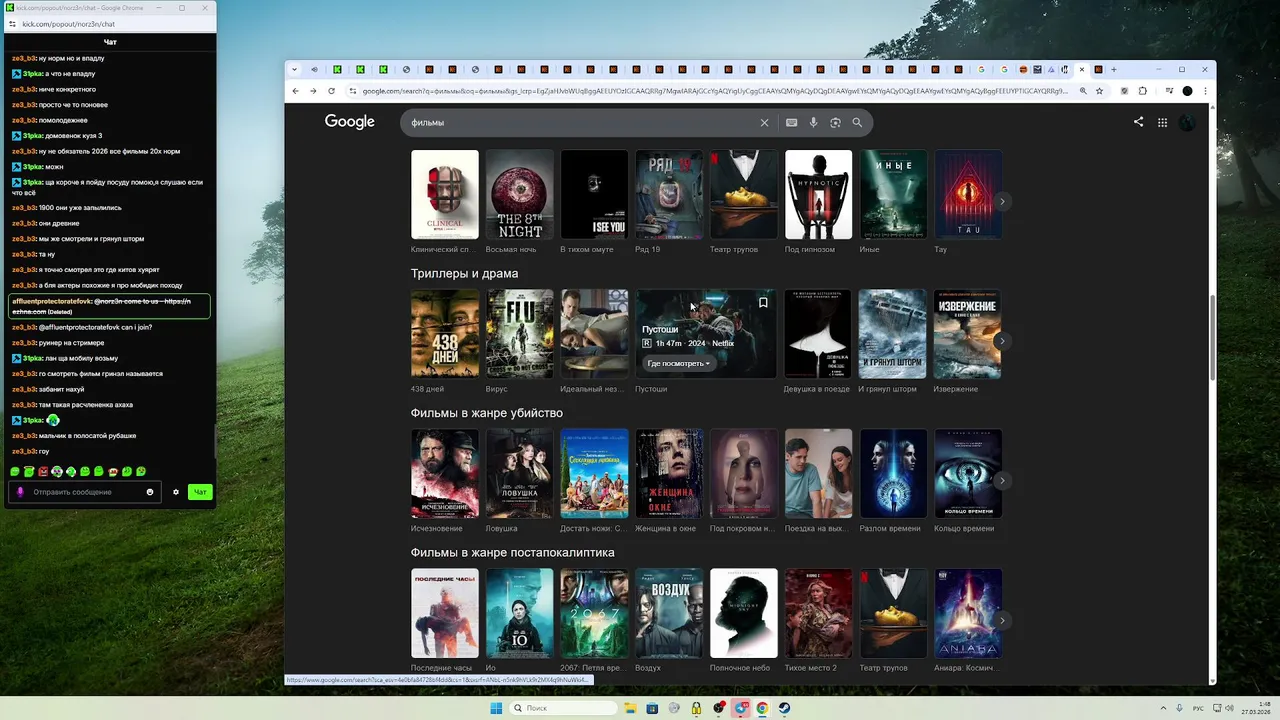Open the И грянул шторм movie poster
The width and height of the screenshot is (1280, 720).
point(892,334)
